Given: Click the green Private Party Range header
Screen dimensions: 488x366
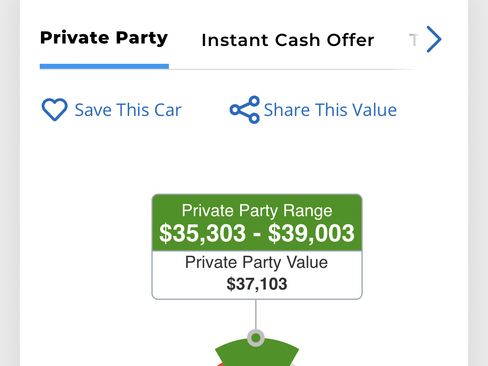Looking at the screenshot, I should [x=257, y=223].
